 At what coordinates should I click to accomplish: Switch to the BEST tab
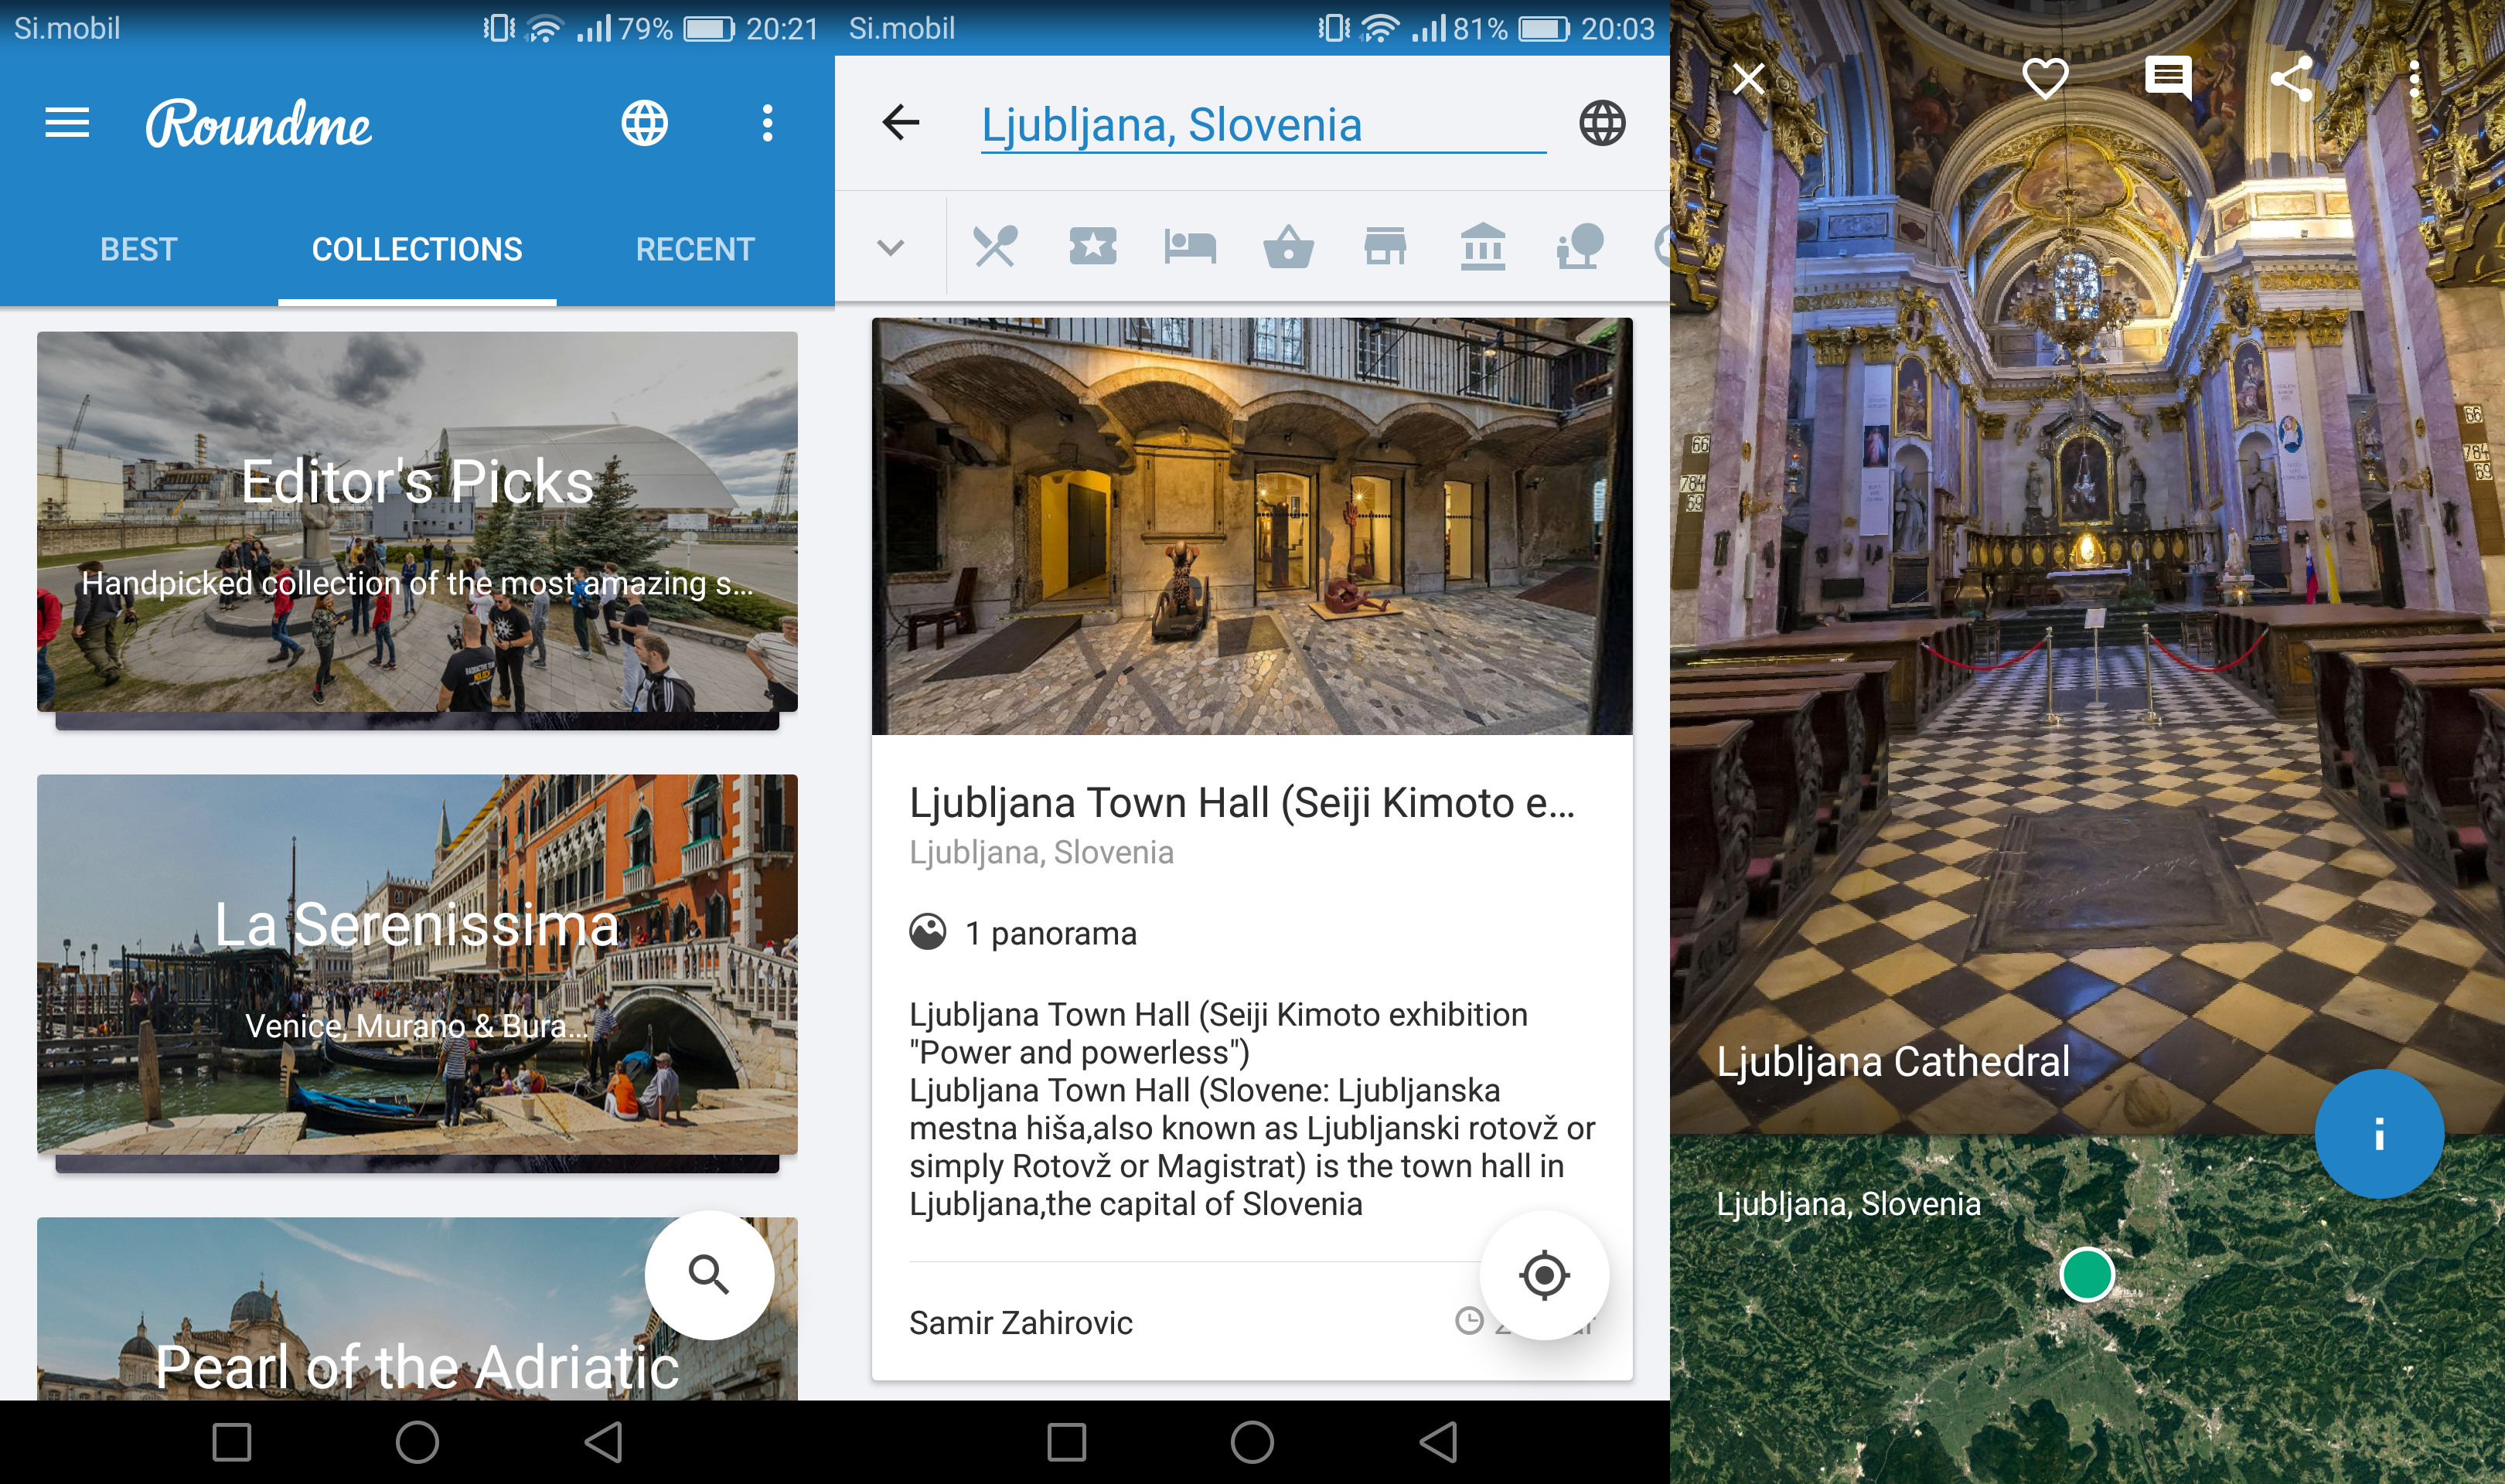[x=139, y=249]
